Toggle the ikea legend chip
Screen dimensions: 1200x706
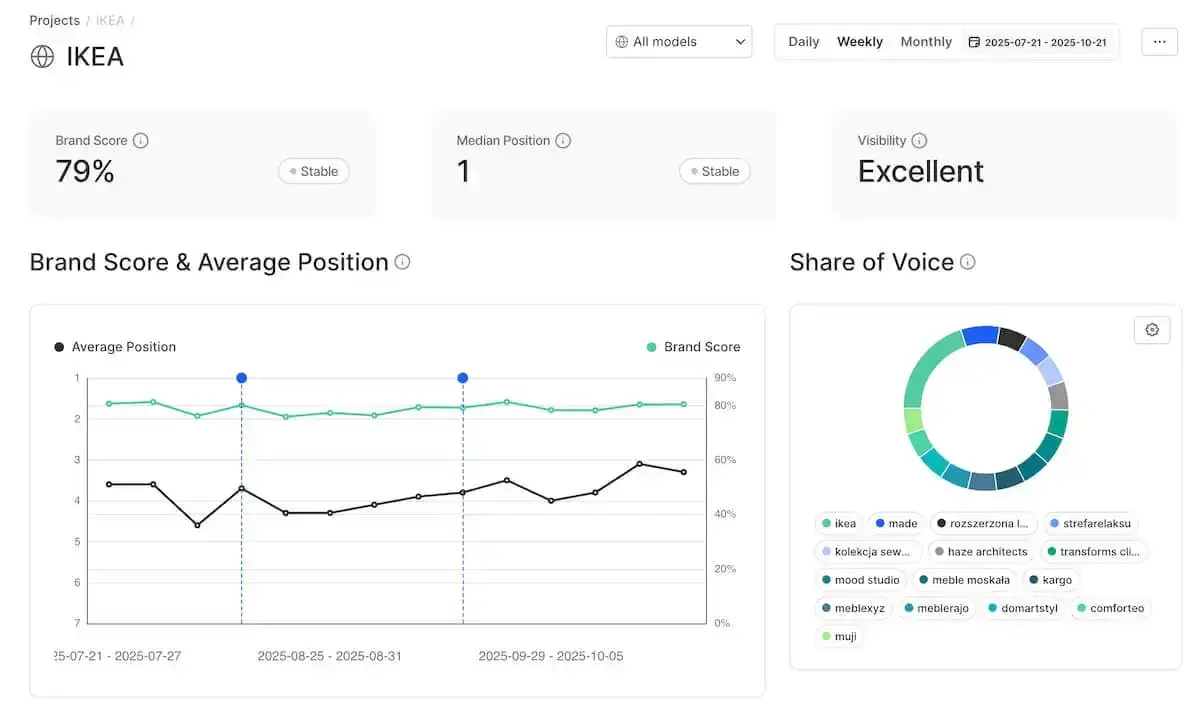click(x=839, y=523)
